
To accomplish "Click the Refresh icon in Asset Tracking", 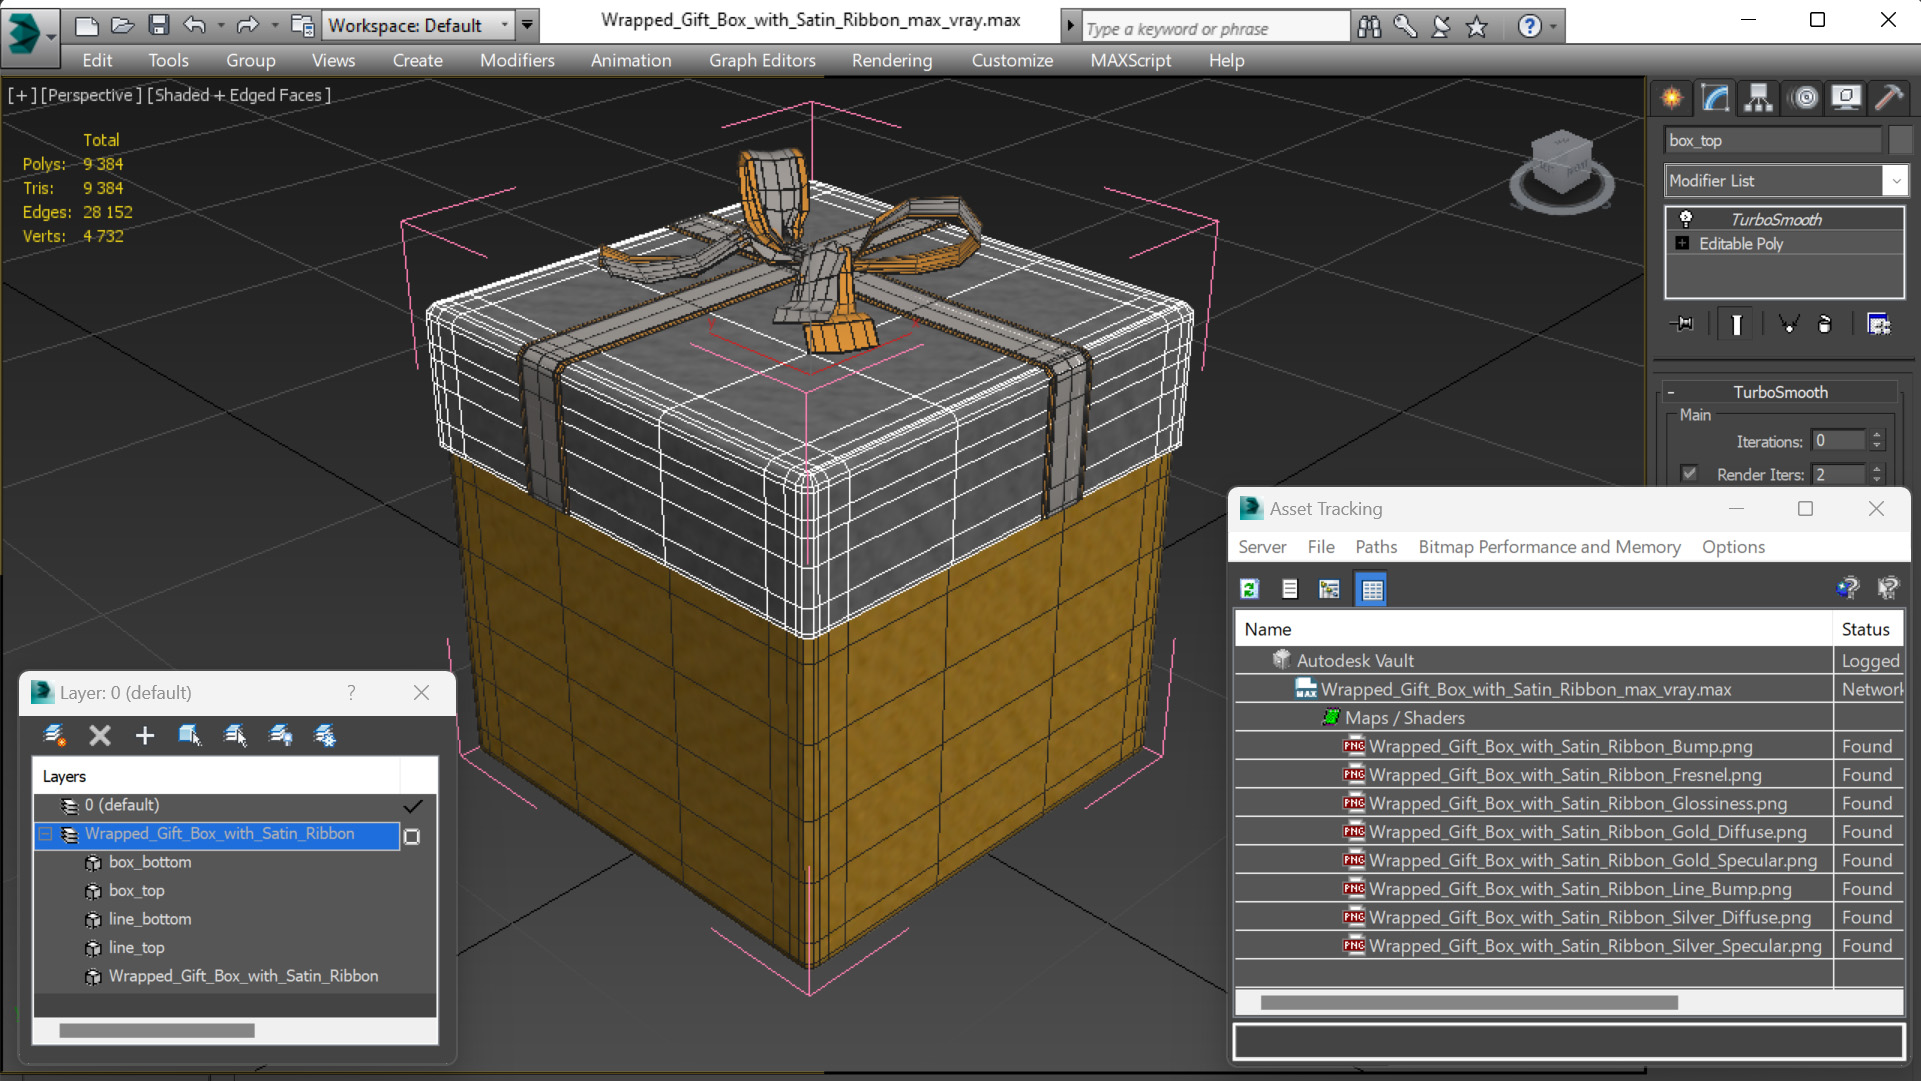I will point(1249,589).
